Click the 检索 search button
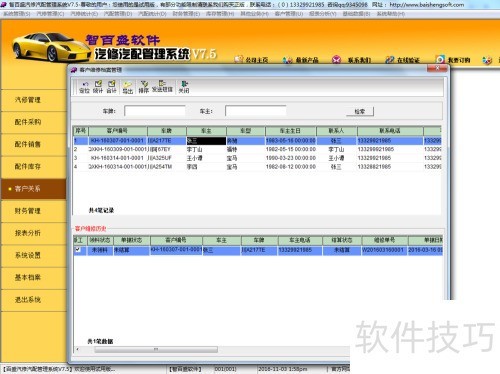Screen dimensions: 500x374 pos(360,112)
